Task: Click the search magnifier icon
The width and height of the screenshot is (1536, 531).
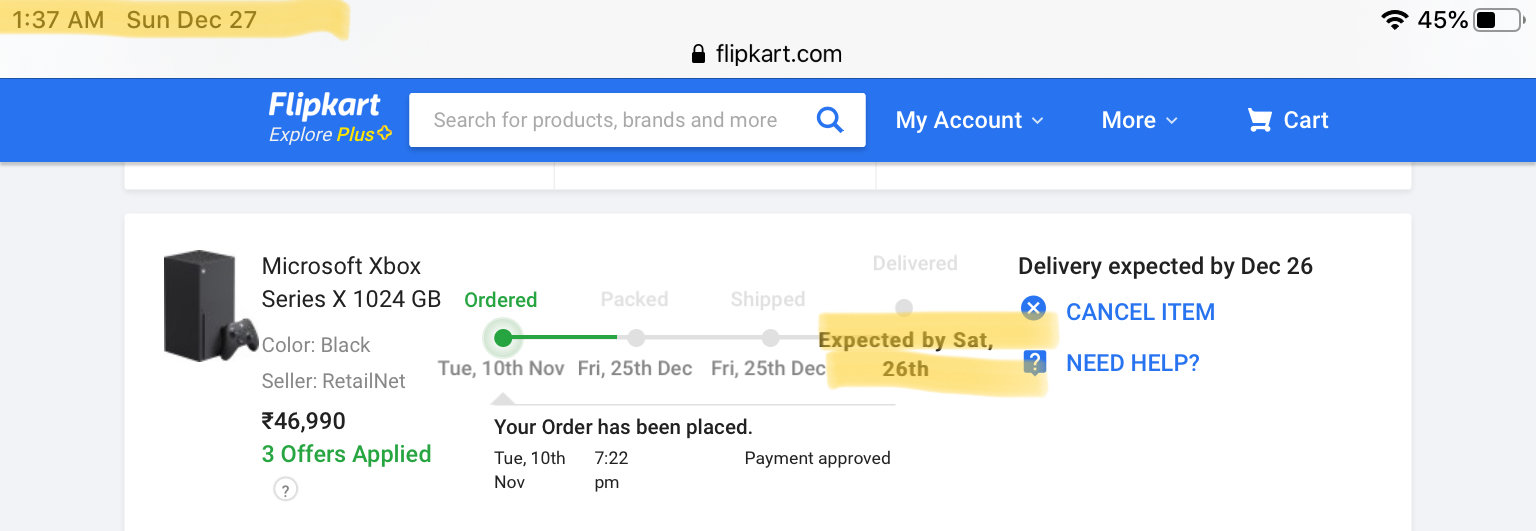Action: (830, 120)
